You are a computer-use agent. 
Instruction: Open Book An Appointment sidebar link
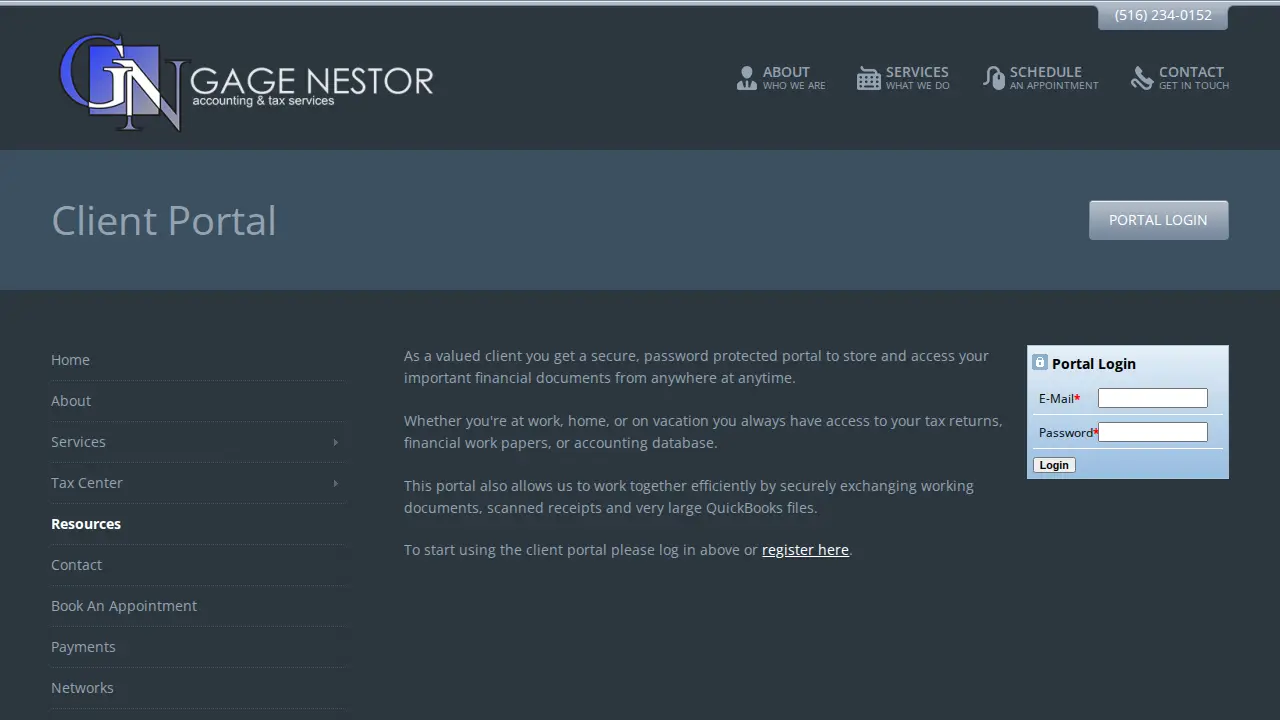pyautogui.click(x=124, y=606)
